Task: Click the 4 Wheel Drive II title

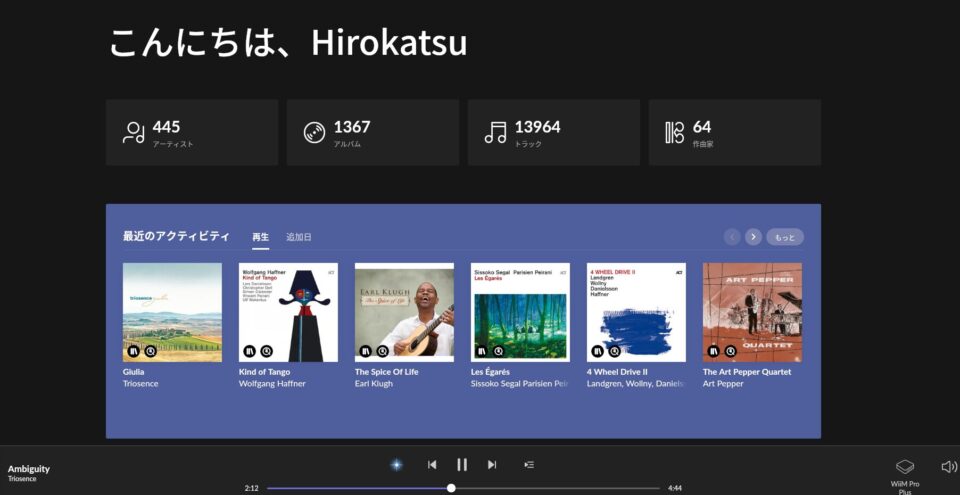Action: [x=618, y=372]
